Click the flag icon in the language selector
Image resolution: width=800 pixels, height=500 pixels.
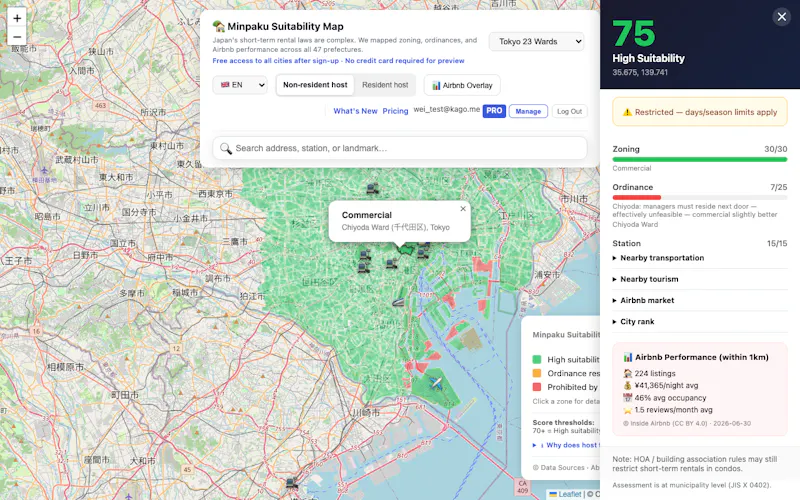point(225,85)
